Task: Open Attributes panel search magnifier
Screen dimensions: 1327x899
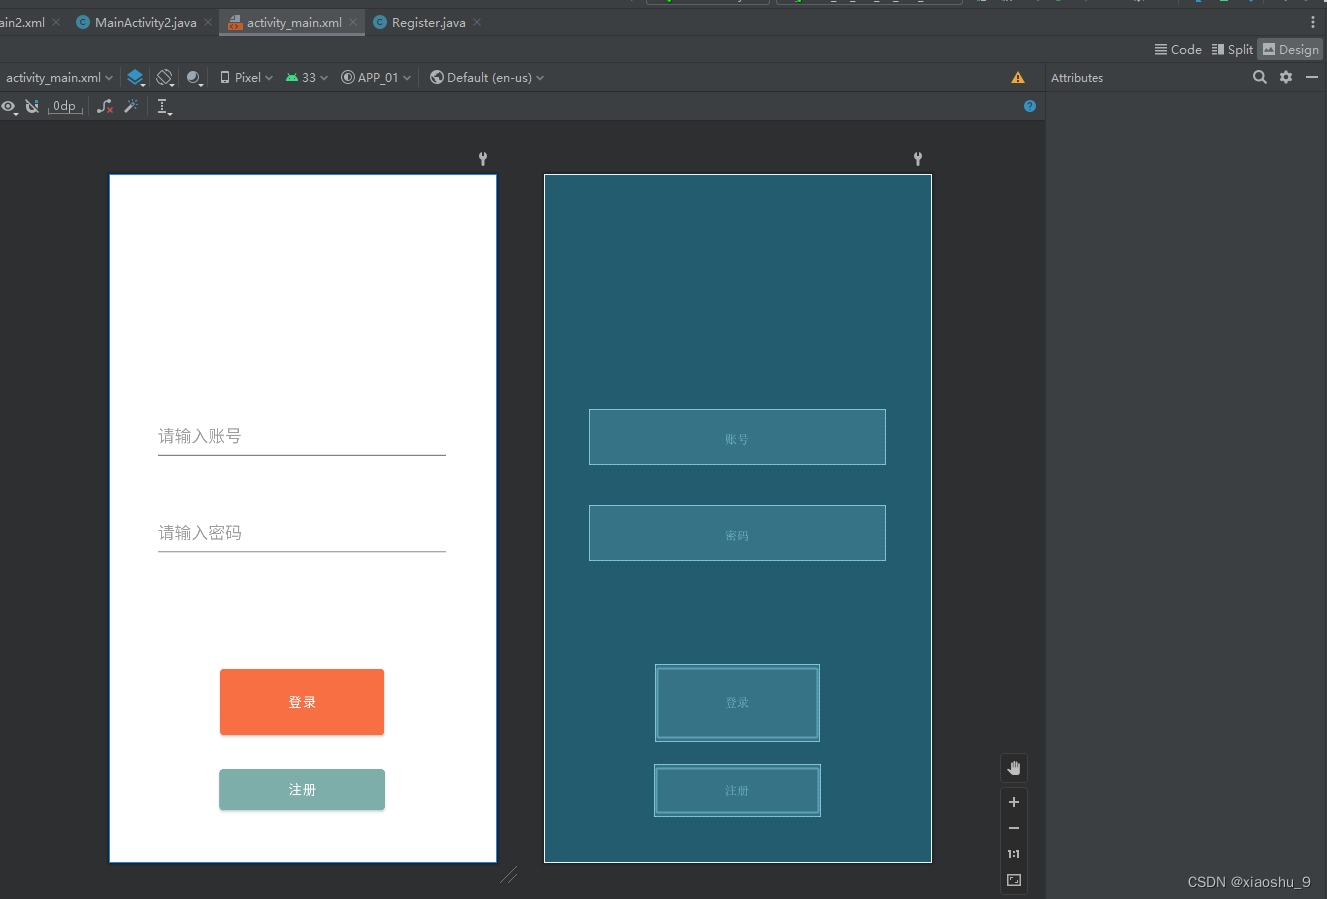Action: [1260, 77]
